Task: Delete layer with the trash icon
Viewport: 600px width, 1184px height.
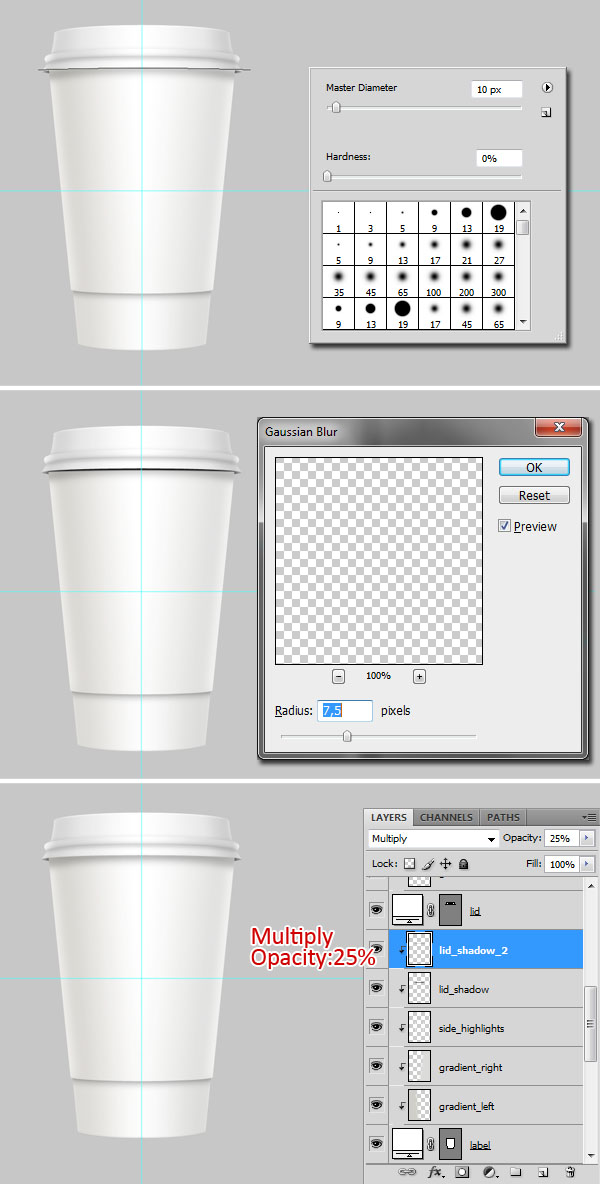Action: click(570, 1171)
